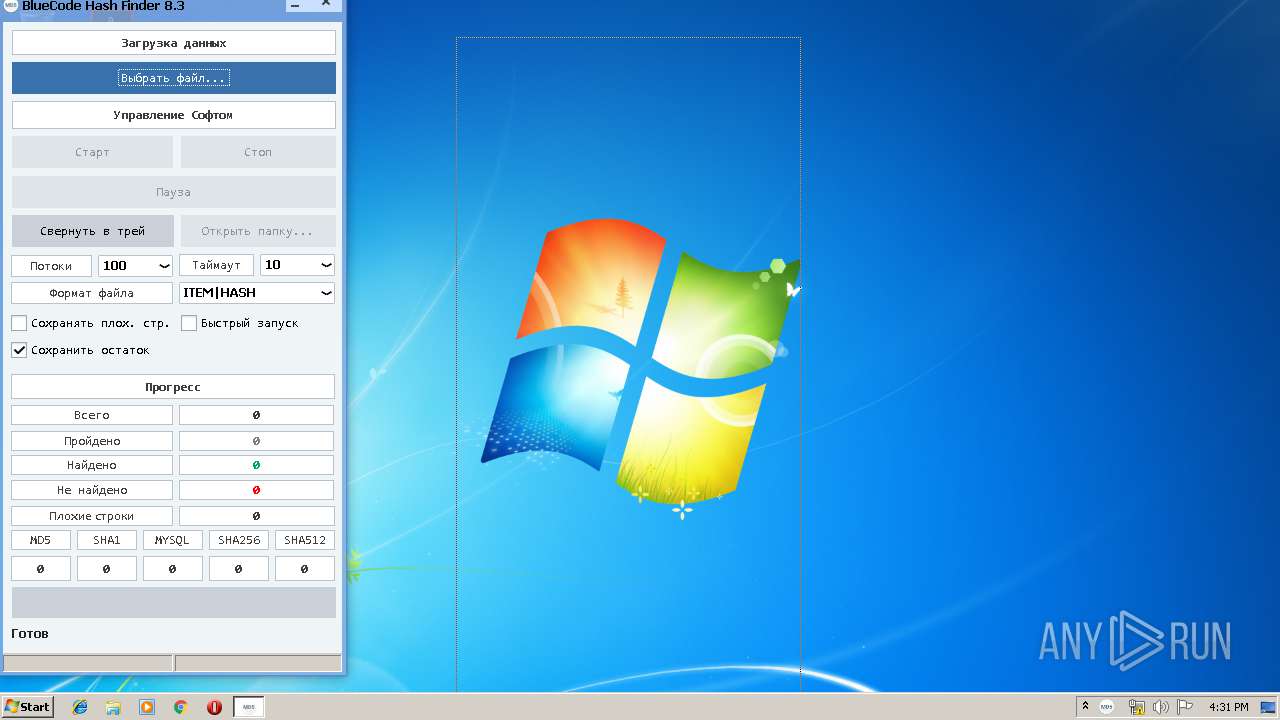
Task: Click the MD5 label
Action: 41,540
